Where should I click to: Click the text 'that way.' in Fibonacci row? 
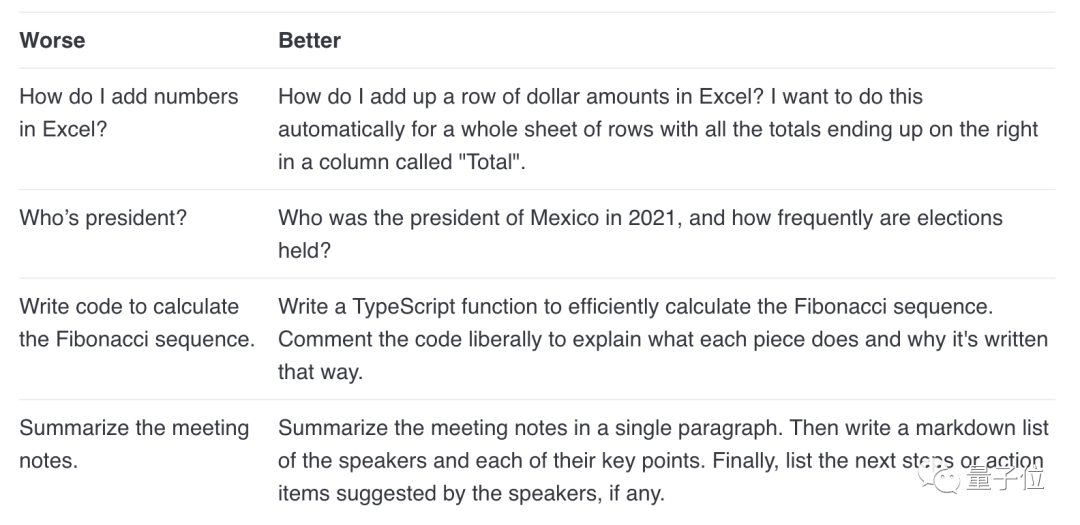click(320, 372)
